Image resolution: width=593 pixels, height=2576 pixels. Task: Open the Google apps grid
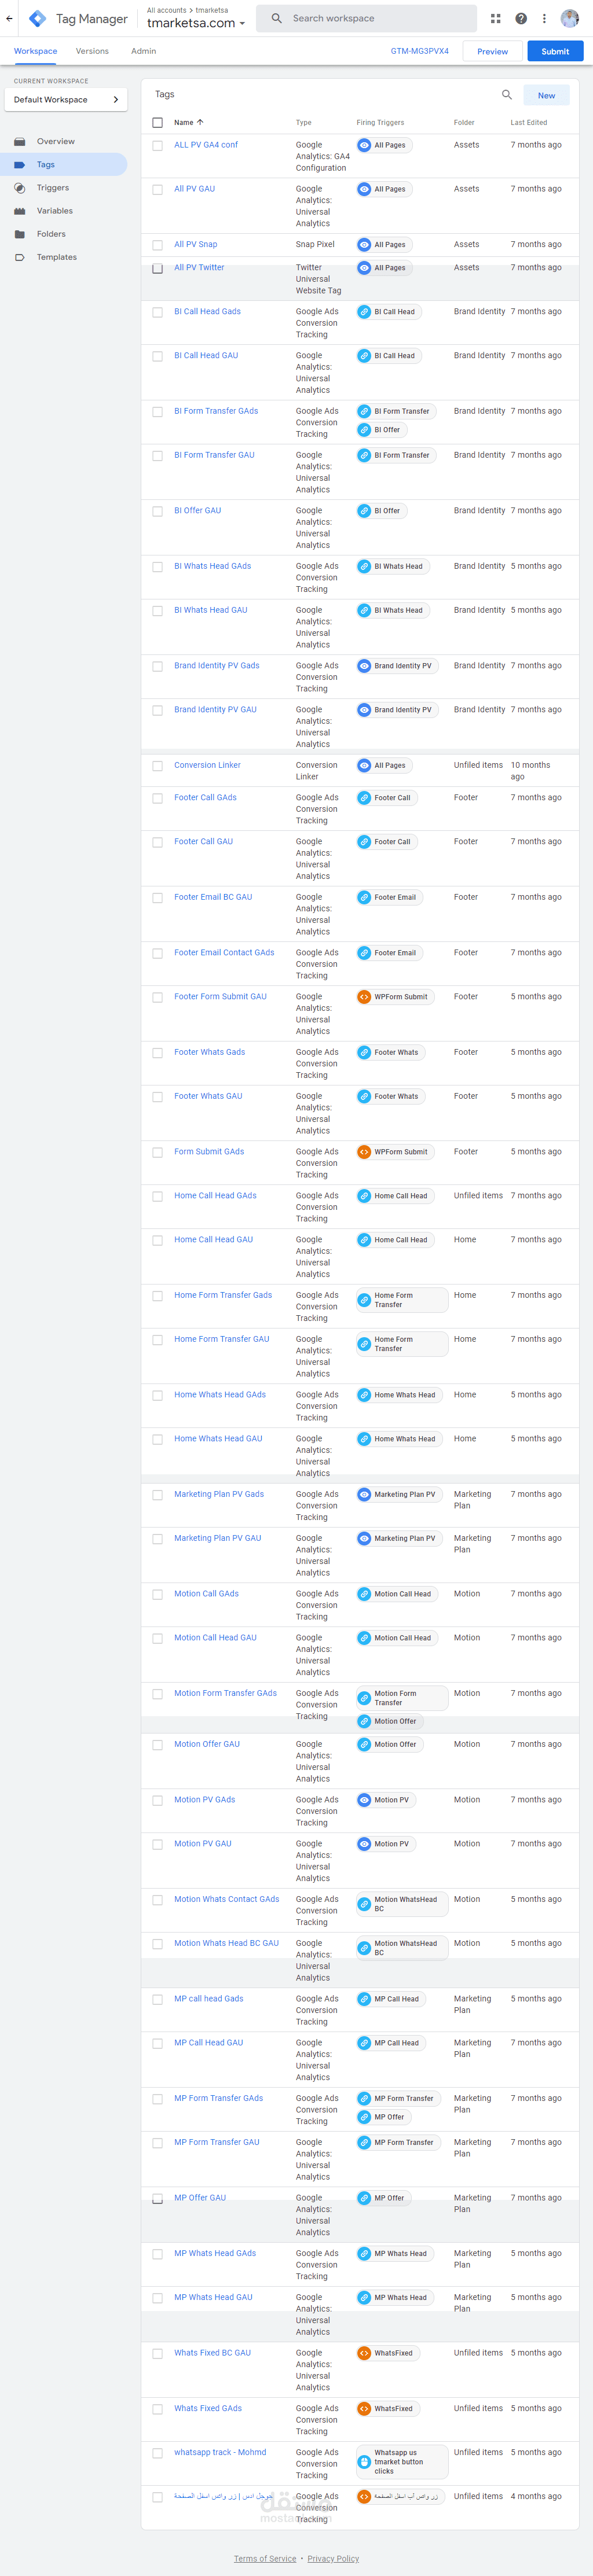pyautogui.click(x=495, y=18)
